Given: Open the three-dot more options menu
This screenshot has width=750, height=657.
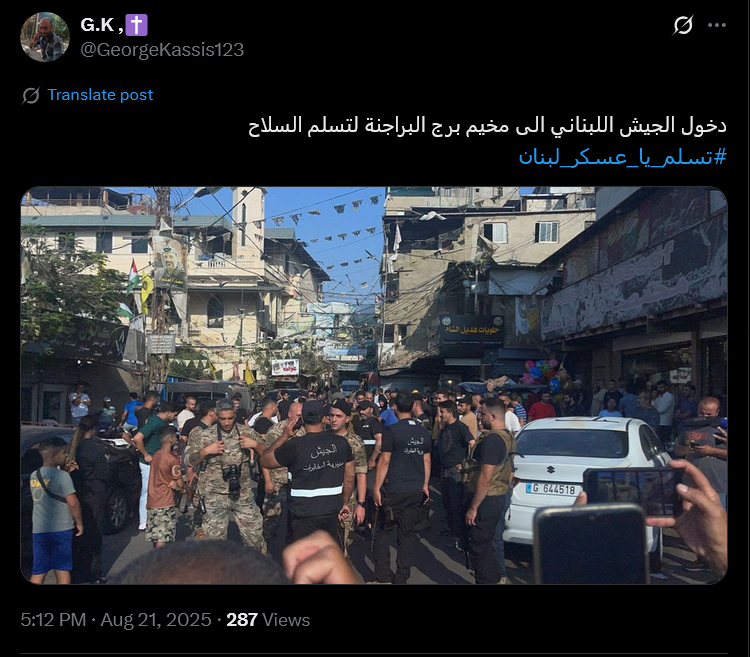Looking at the screenshot, I should tap(717, 25).
